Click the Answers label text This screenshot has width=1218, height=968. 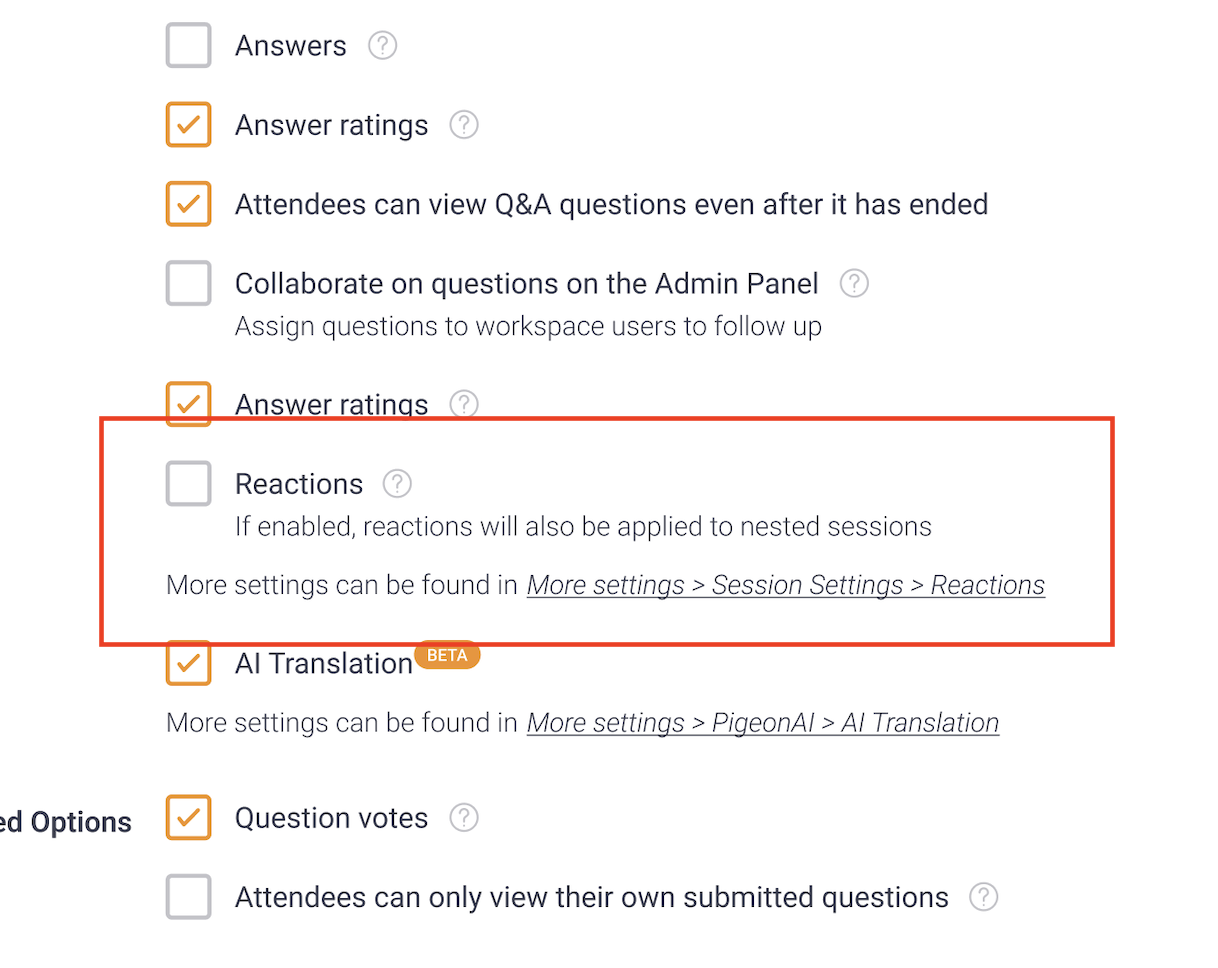tap(290, 46)
